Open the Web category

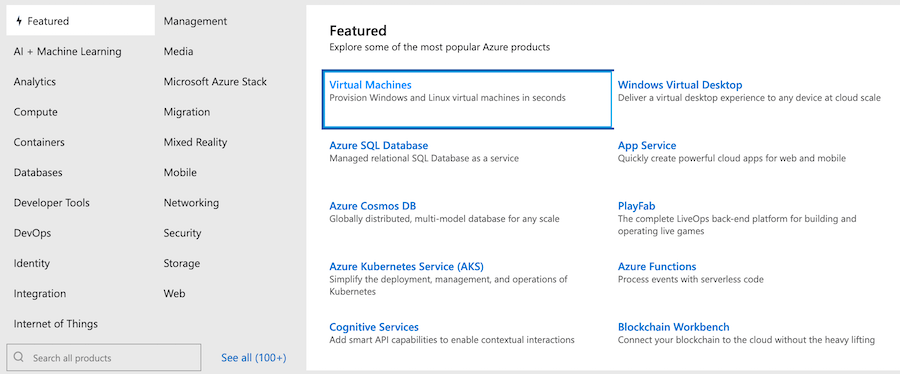pyautogui.click(x=174, y=294)
